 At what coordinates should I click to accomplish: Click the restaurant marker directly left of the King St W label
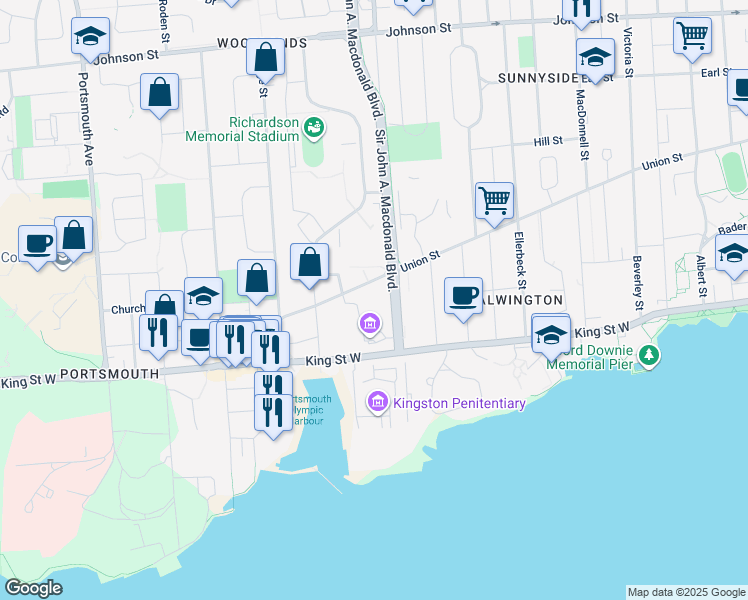pos(270,351)
